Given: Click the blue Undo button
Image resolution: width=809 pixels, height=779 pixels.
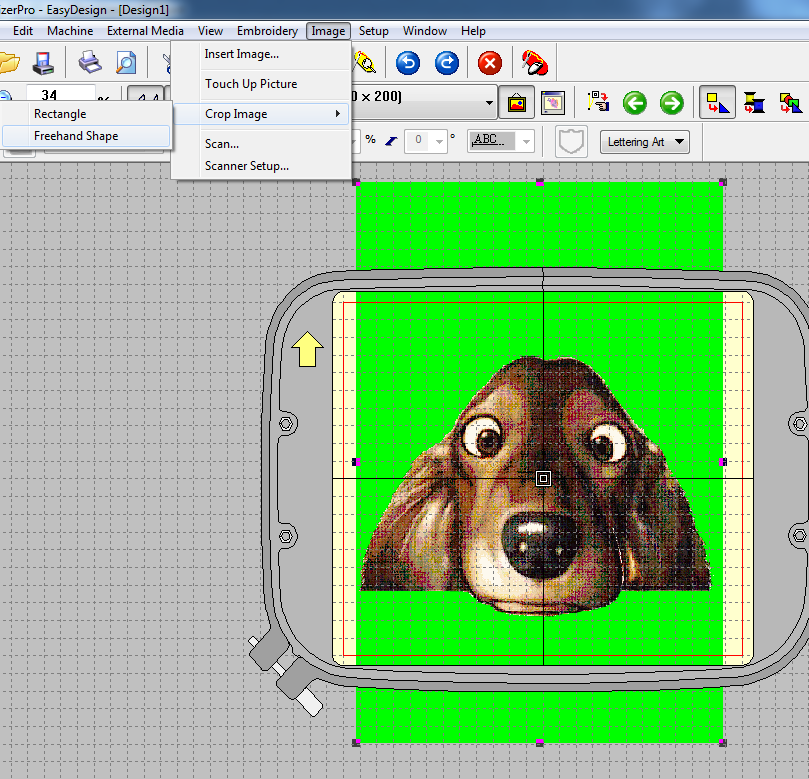Looking at the screenshot, I should pyautogui.click(x=408, y=63).
